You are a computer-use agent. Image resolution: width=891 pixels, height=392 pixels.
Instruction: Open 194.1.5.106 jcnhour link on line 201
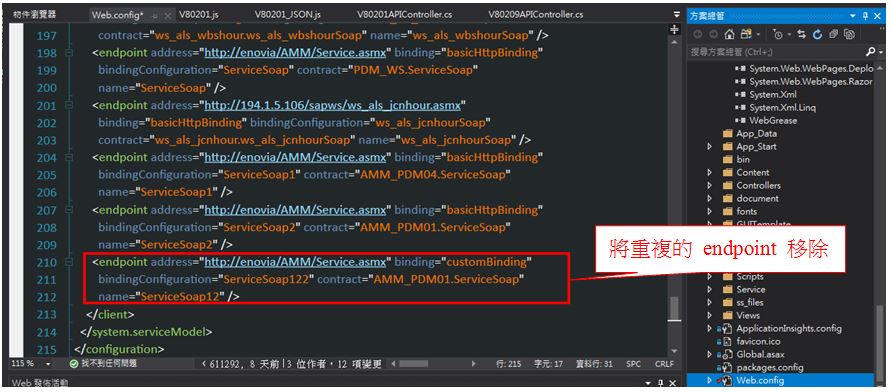(333, 105)
